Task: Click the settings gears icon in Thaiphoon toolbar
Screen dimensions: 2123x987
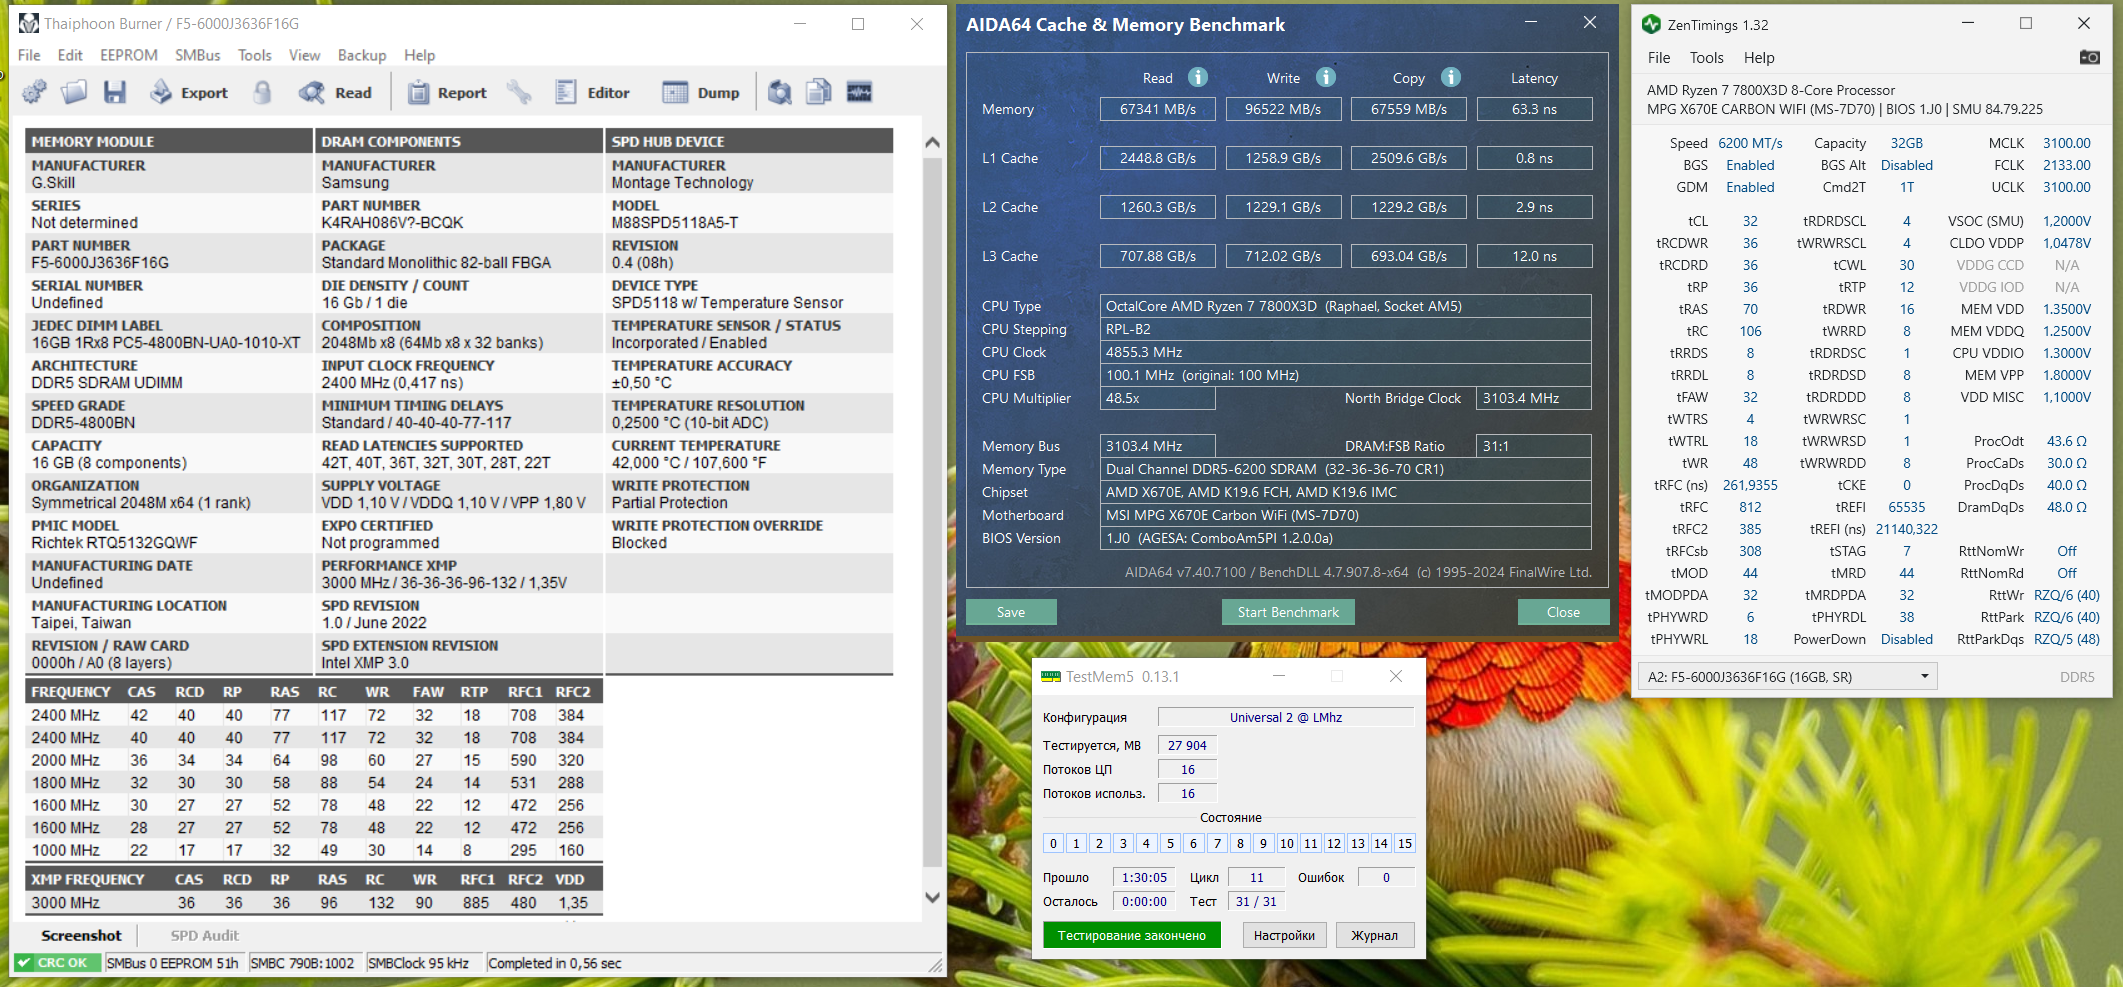Action: 34,93
